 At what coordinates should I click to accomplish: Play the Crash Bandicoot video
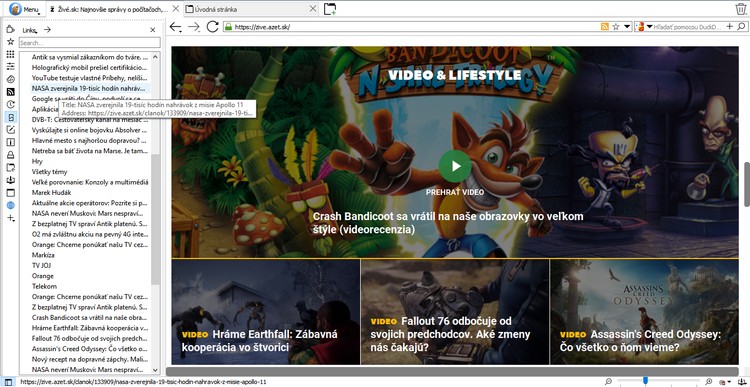(455, 166)
